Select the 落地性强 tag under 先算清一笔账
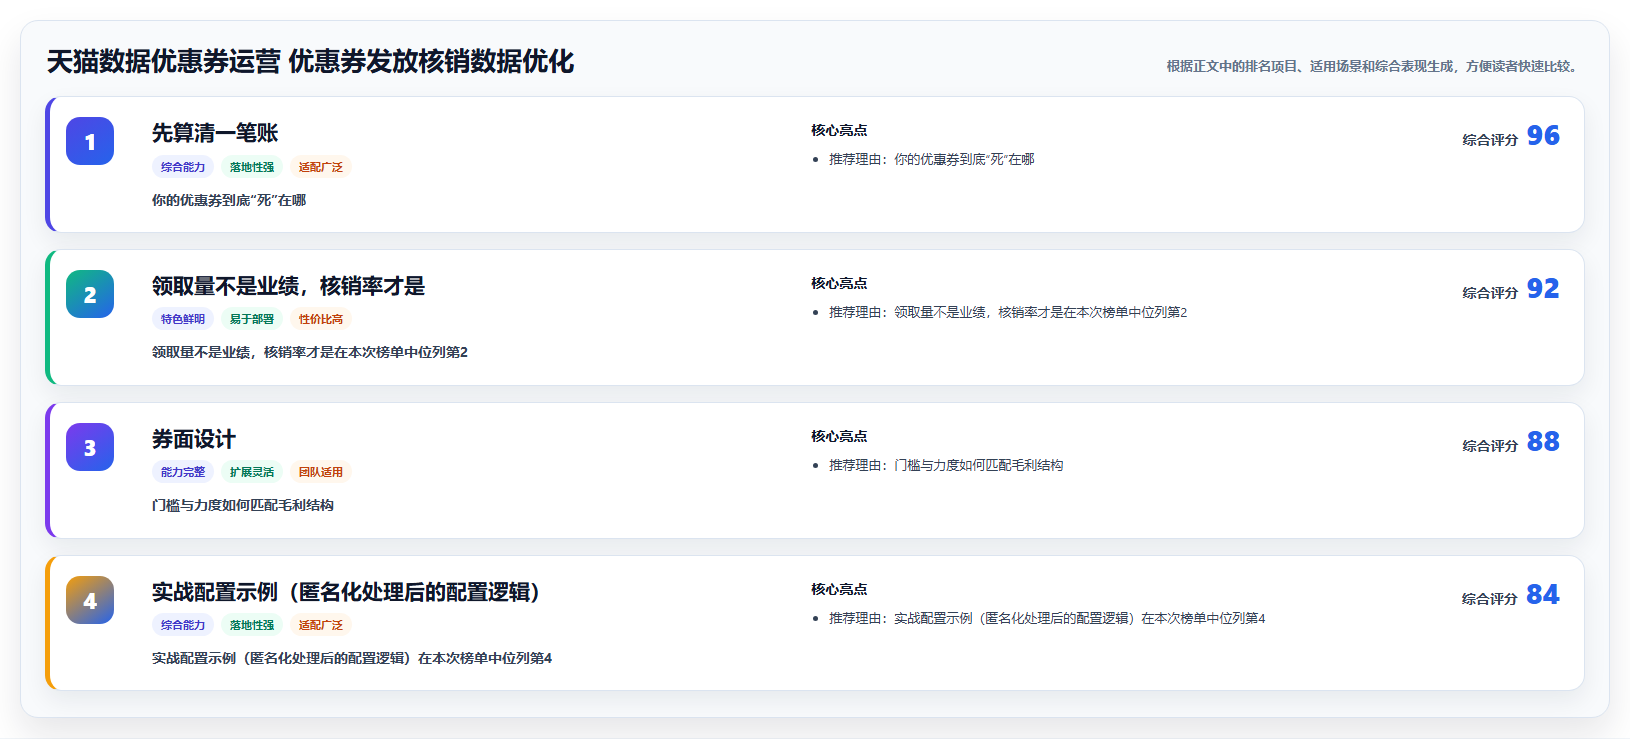This screenshot has height=739, width=1630. point(252,167)
